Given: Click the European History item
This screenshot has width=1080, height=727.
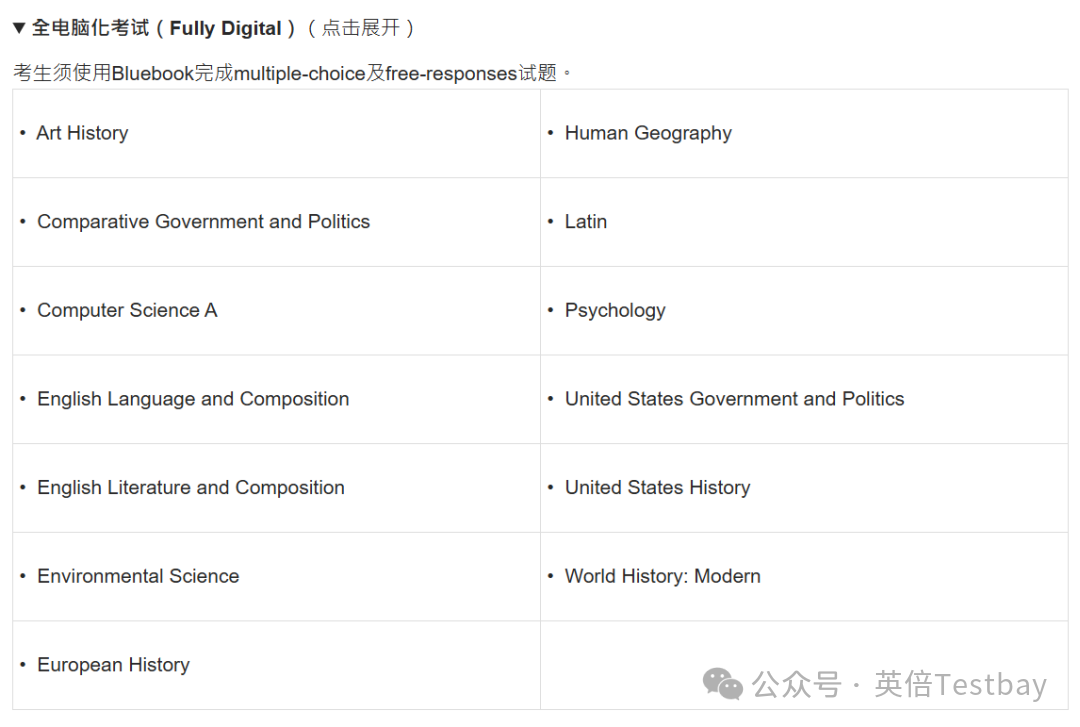Looking at the screenshot, I should coord(113,665).
